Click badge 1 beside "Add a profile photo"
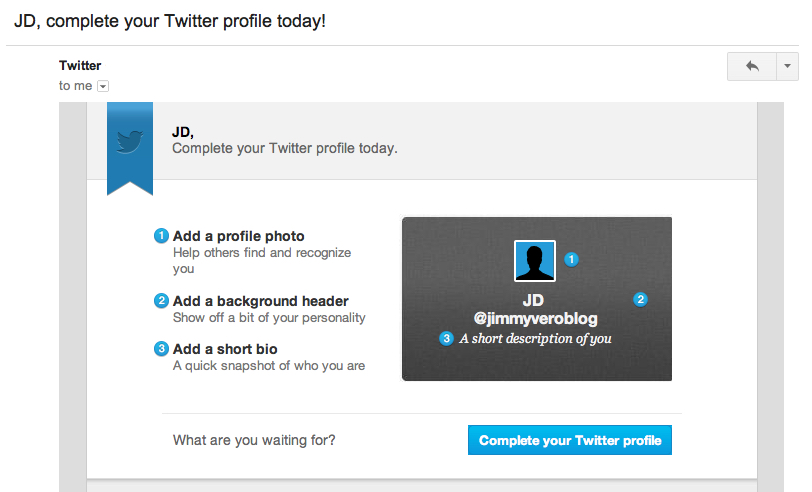The width and height of the screenshot is (812, 492). tap(161, 236)
